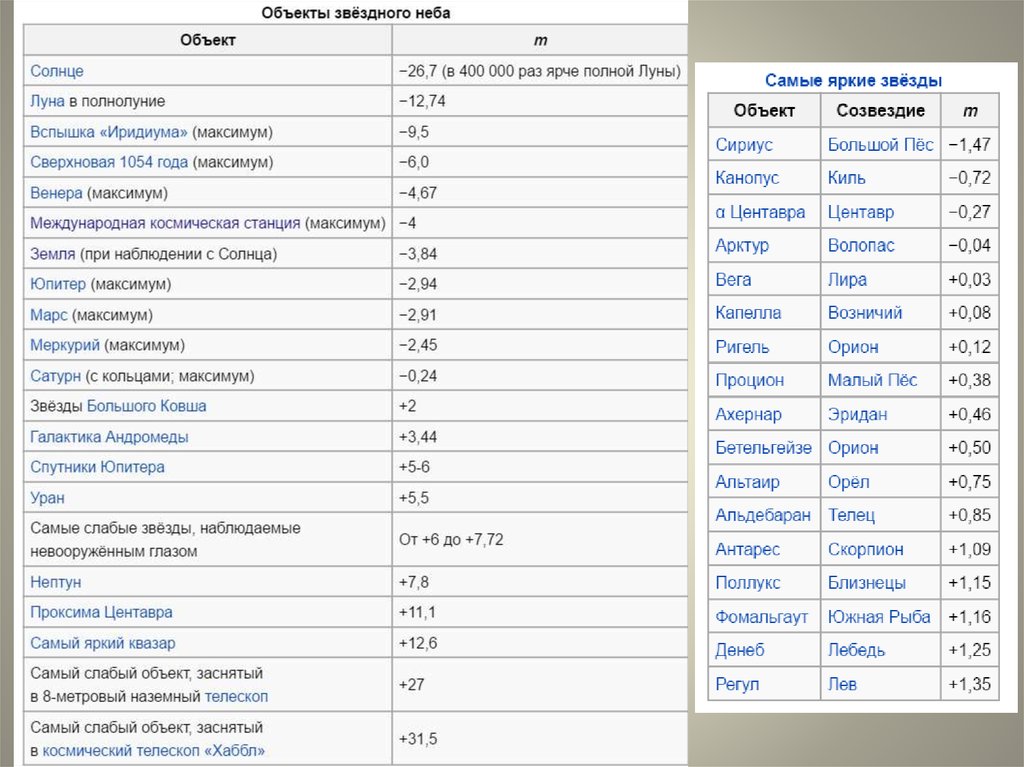Click the Денеб link
1024x767 pixels.
click(x=739, y=649)
